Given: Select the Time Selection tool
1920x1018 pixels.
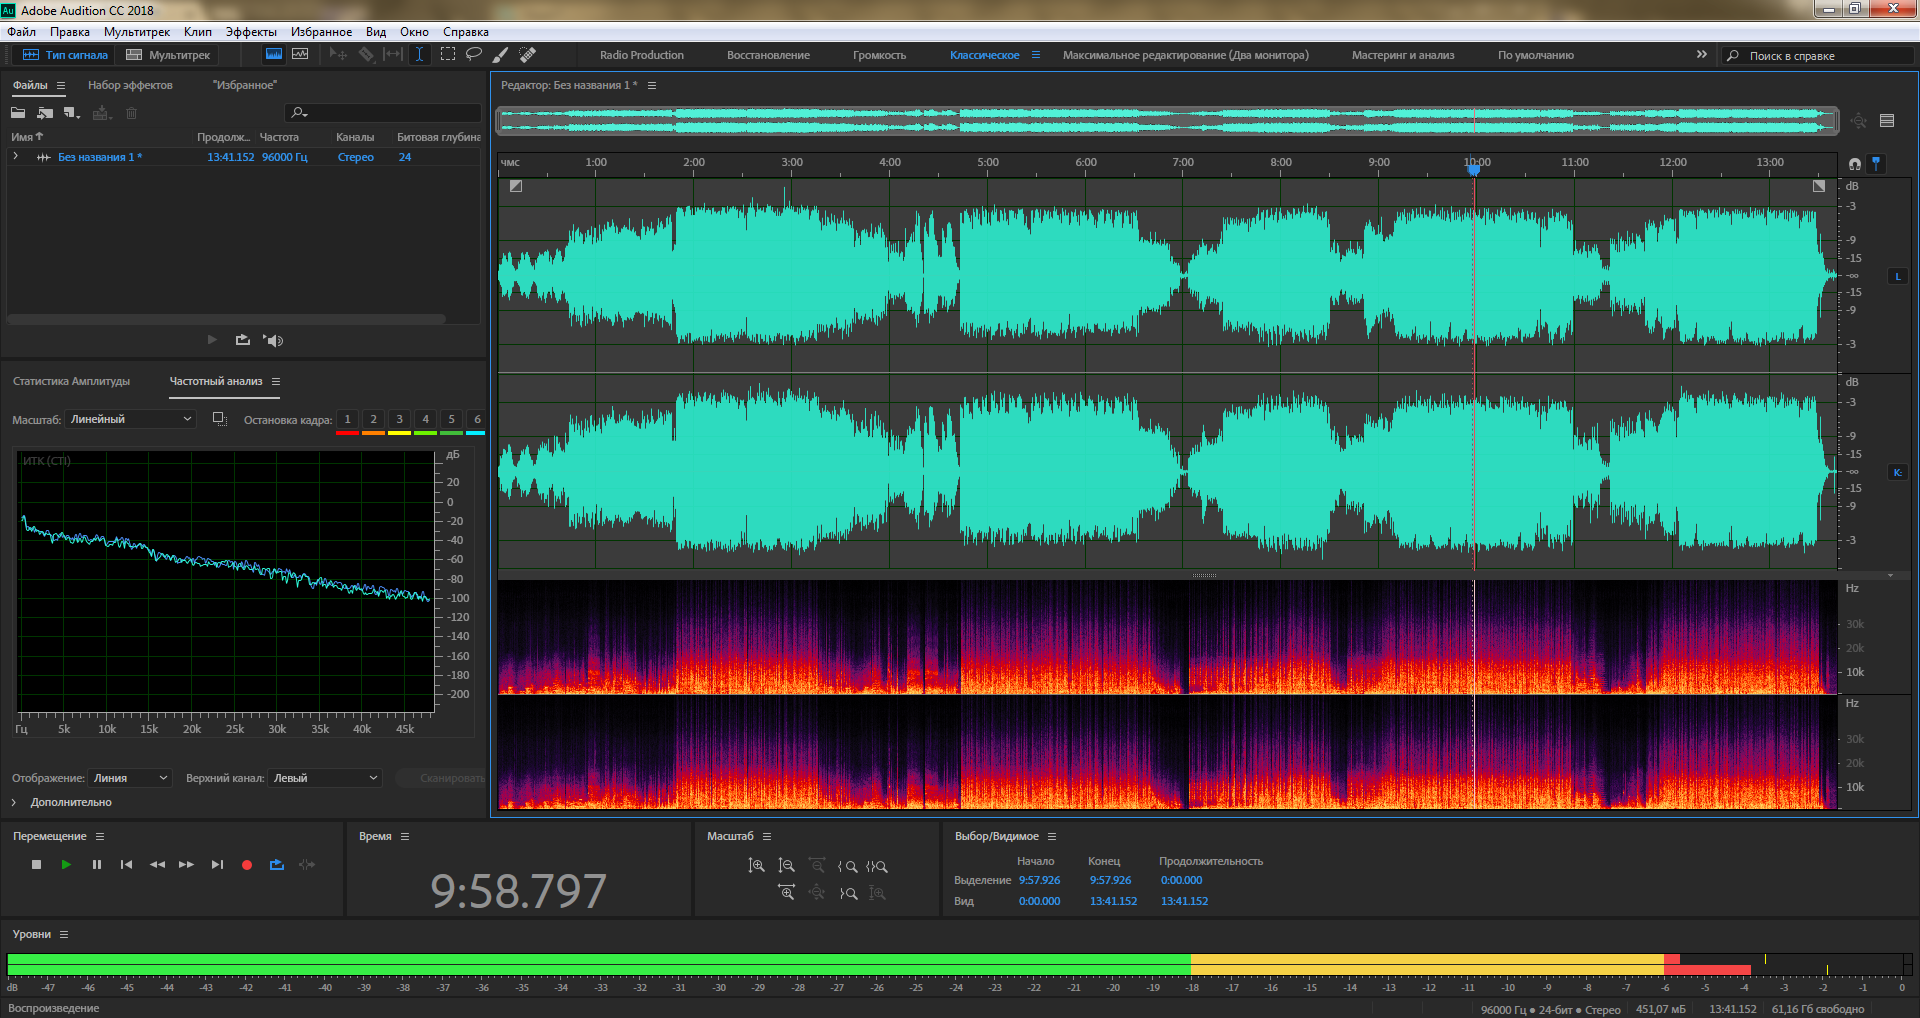Looking at the screenshot, I should tap(419, 55).
